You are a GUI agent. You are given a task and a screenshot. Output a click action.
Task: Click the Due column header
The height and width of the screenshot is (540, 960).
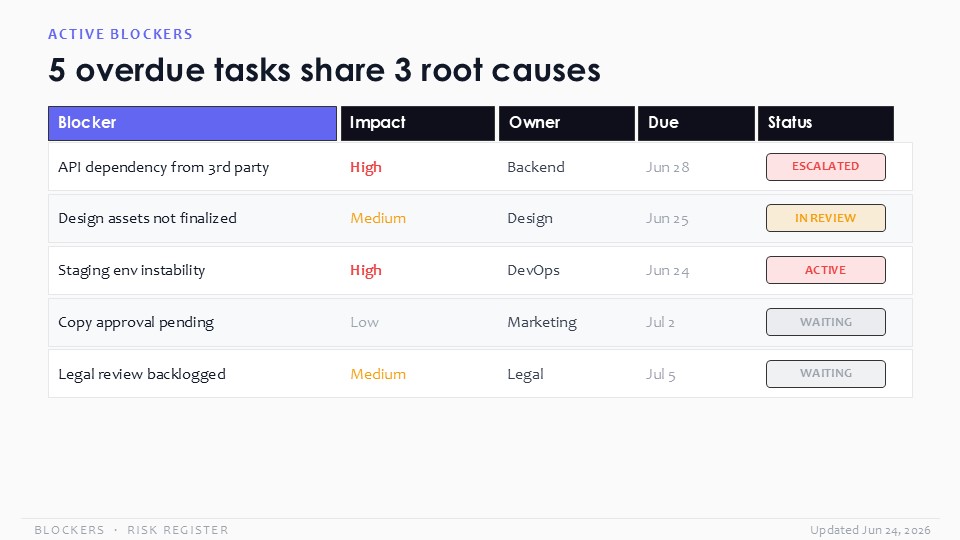click(696, 123)
